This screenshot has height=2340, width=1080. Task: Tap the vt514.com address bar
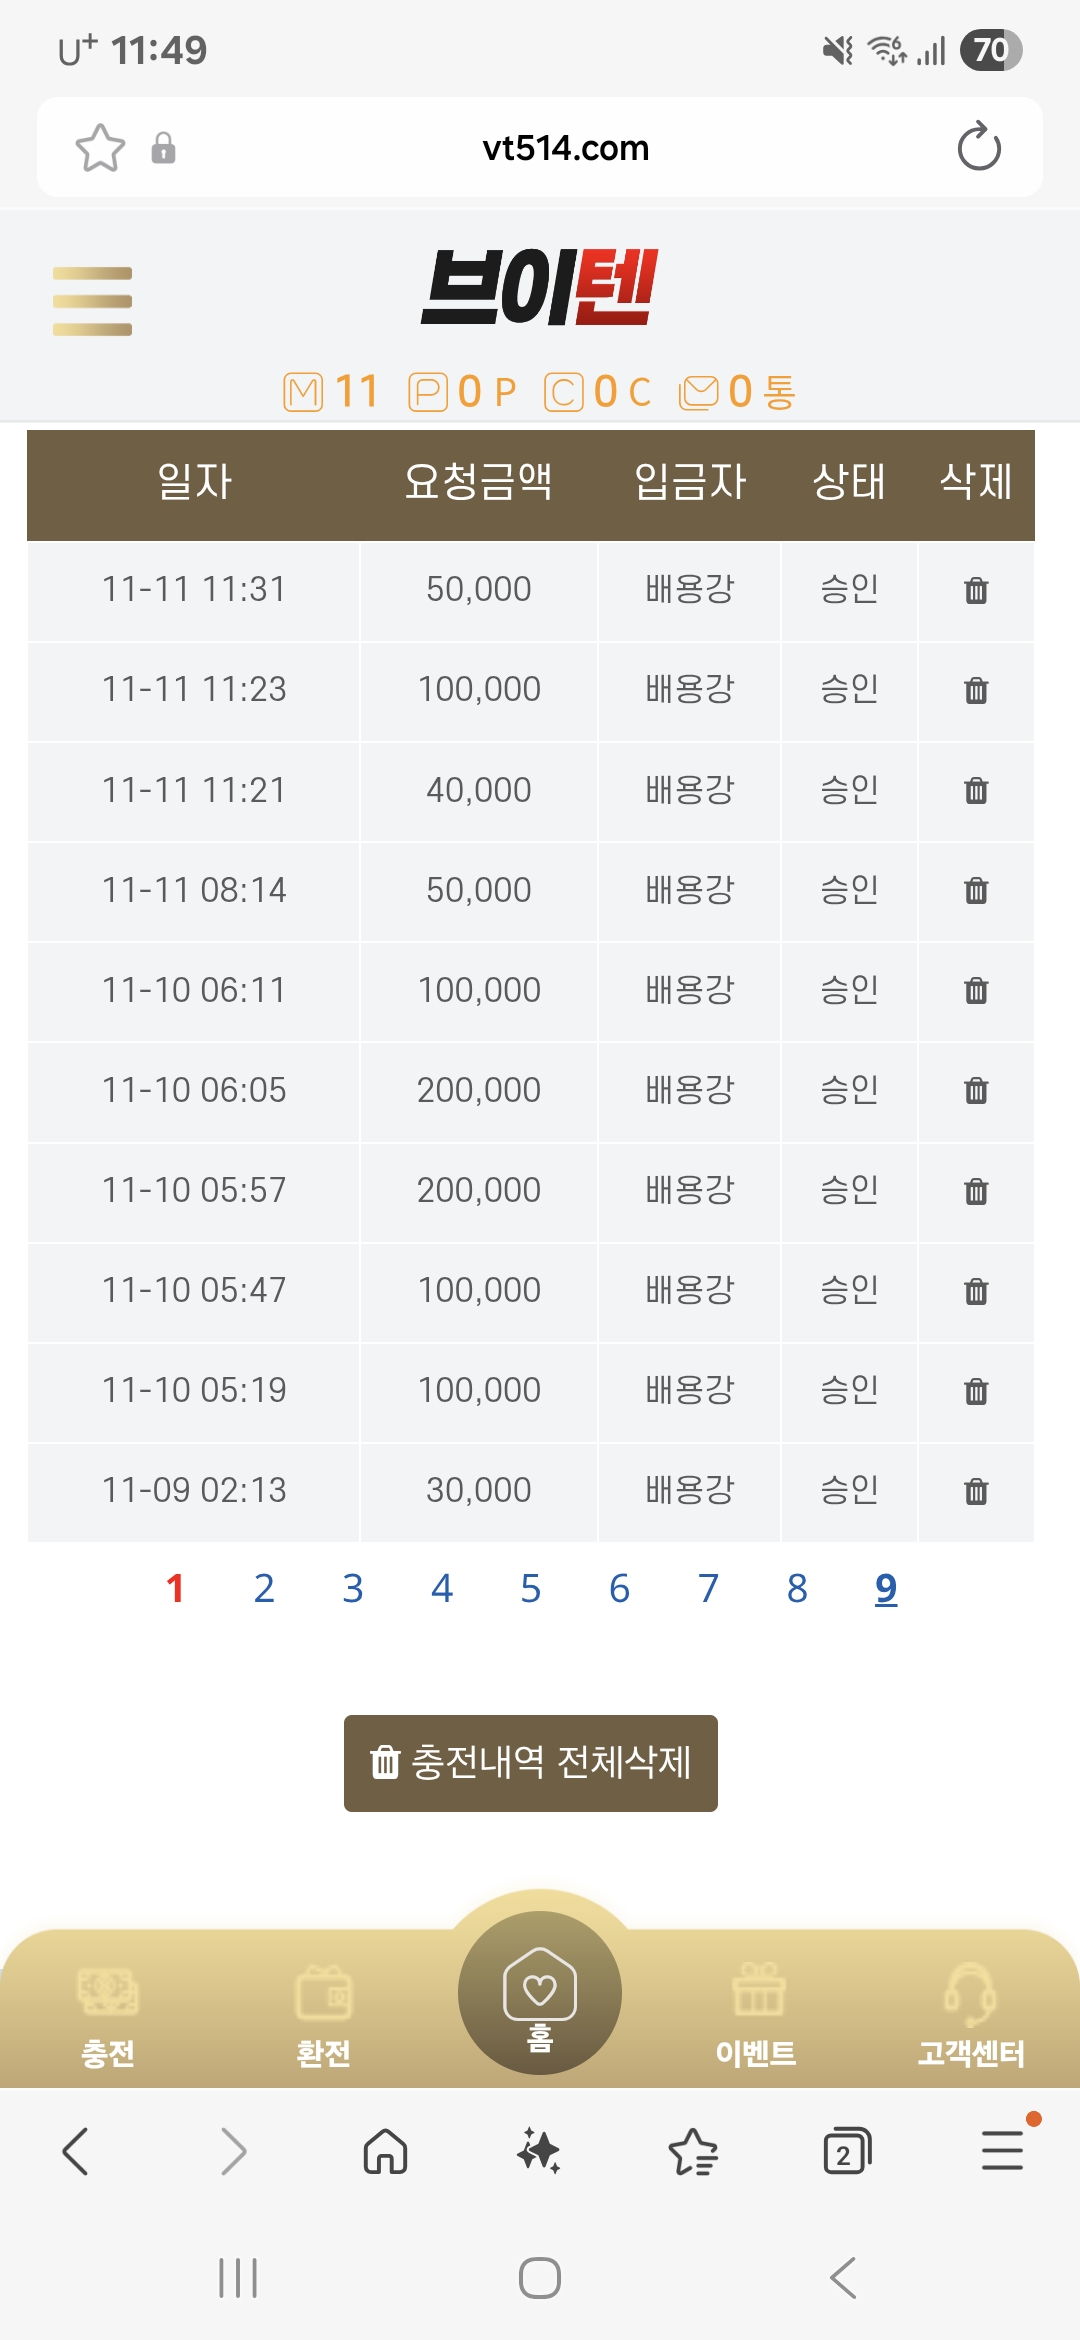tap(565, 148)
